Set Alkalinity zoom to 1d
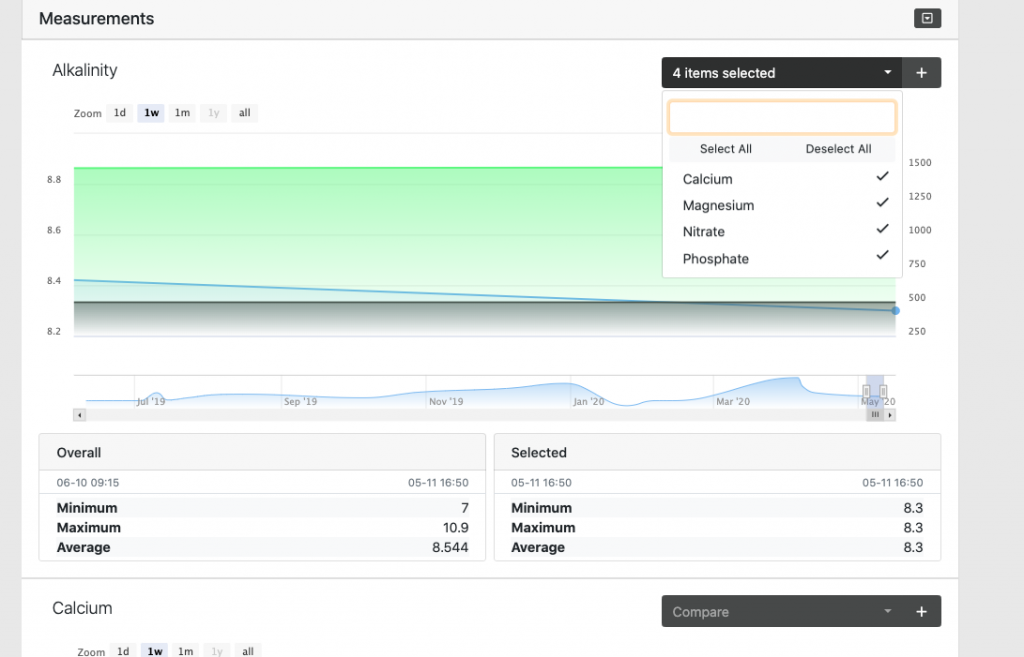Screen dimensions: 1024x657 pyautogui.click(x=120, y=113)
